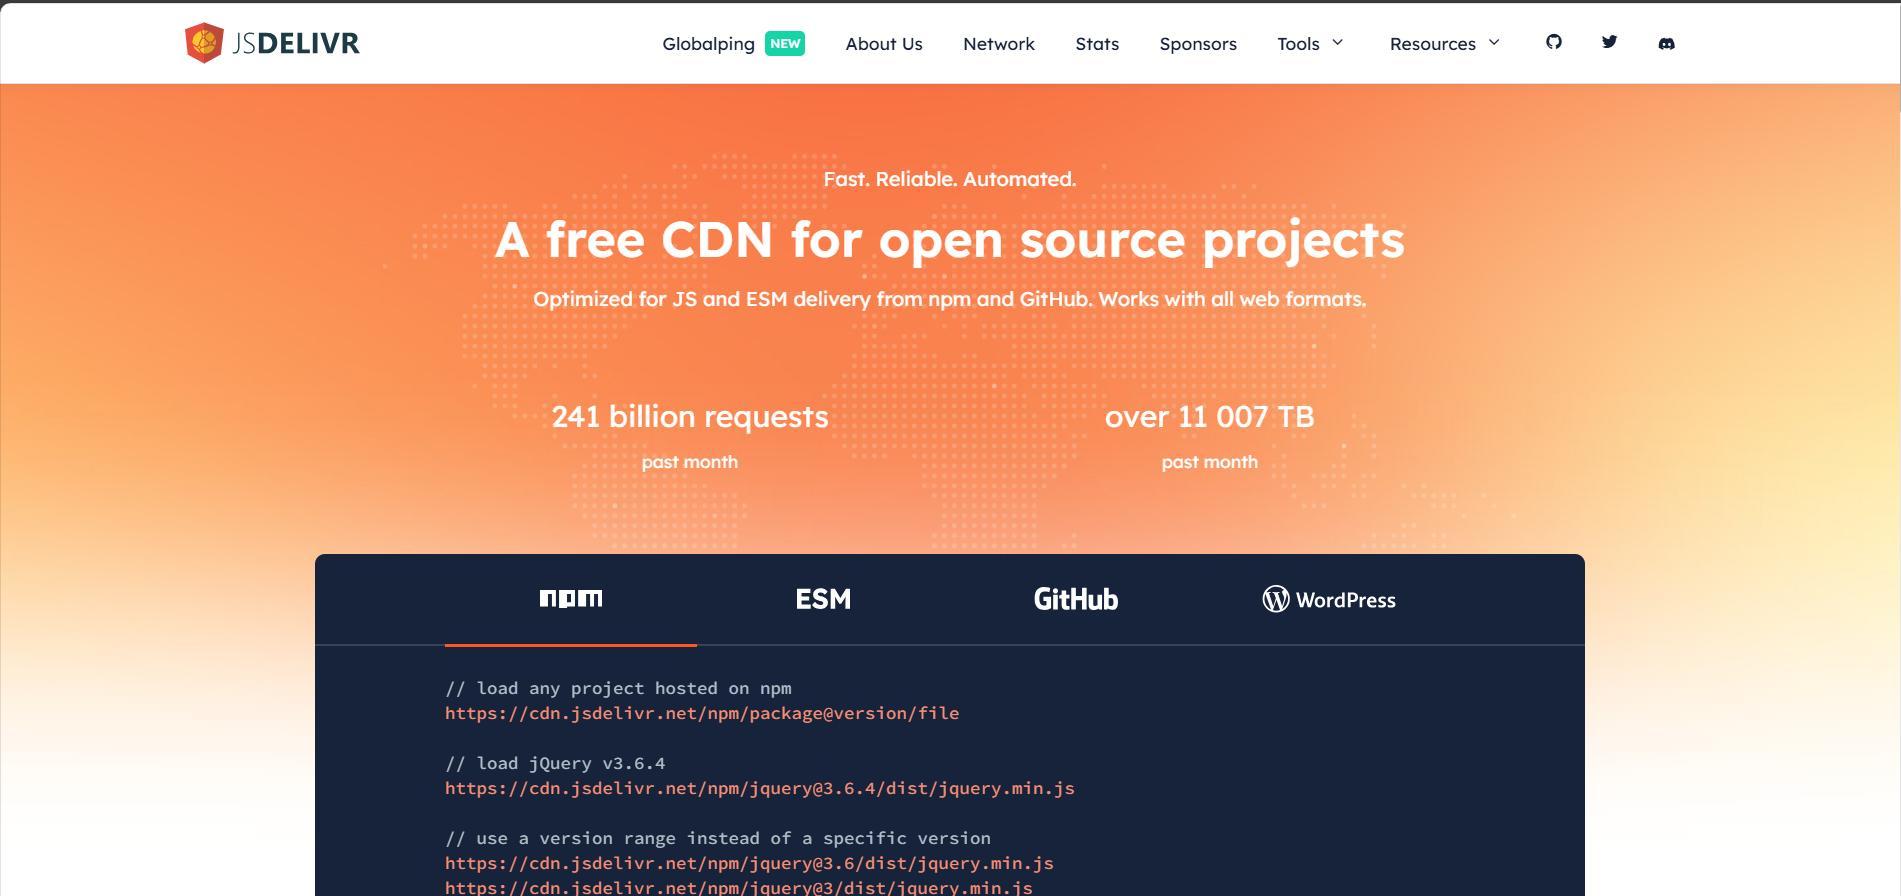Image resolution: width=1901 pixels, height=896 pixels.
Task: Click the 'over 11 007 TB' stat
Action: [1209, 416]
